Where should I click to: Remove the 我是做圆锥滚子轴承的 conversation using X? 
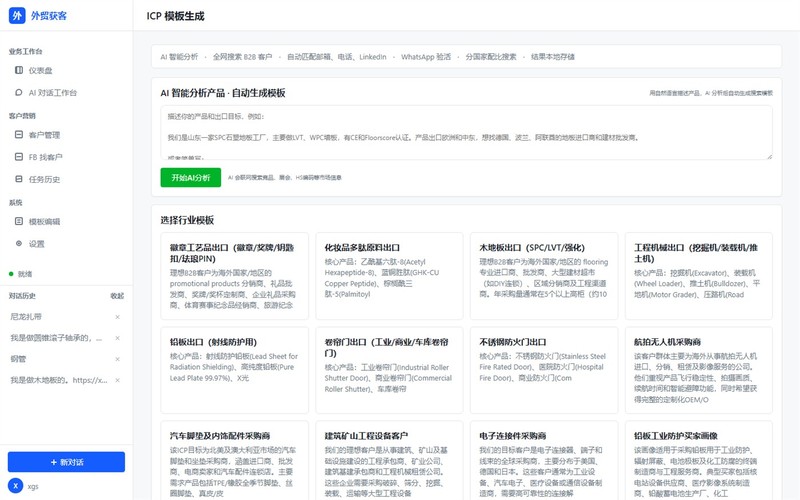pos(117,338)
